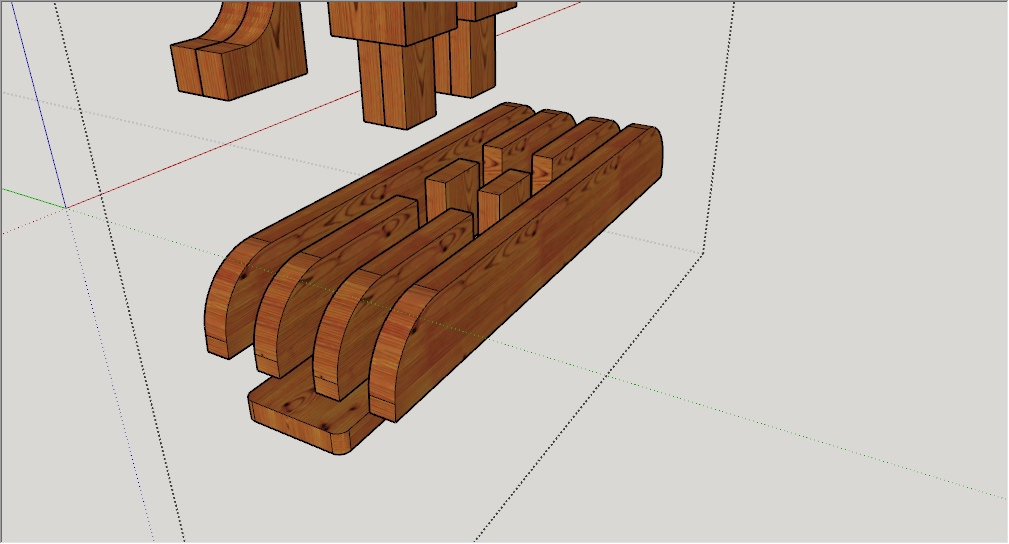This screenshot has height=544, width=1009.
Task: Select the left upright block between the beams
Action: coord(452,193)
